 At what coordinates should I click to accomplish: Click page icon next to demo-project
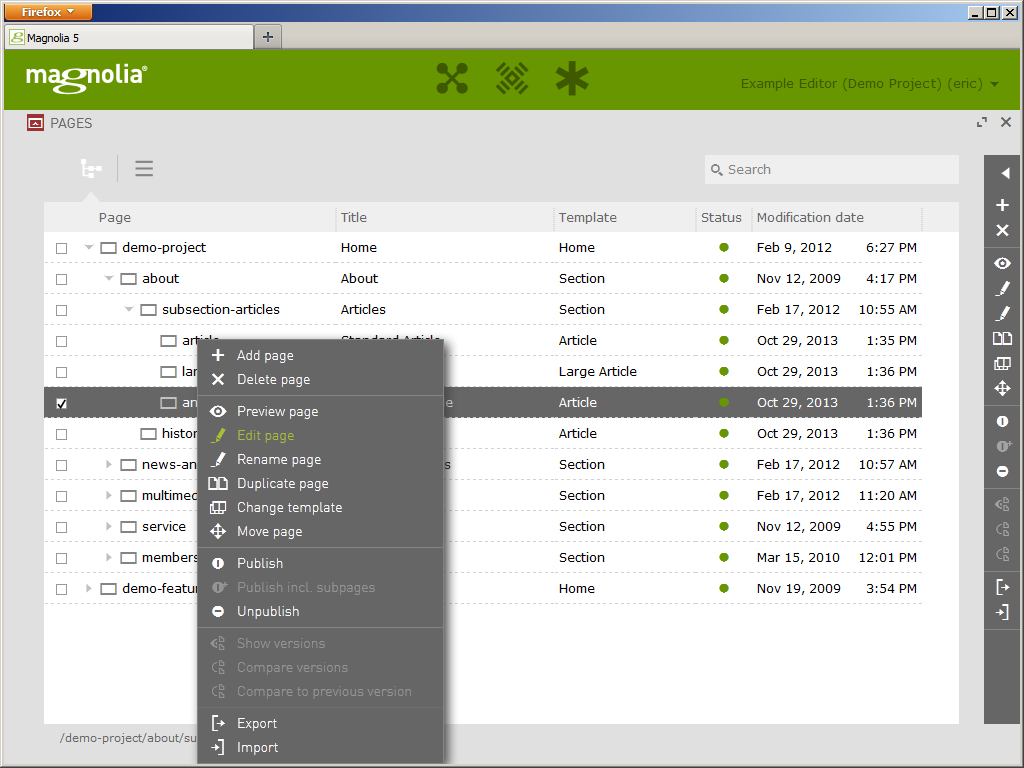coord(108,248)
